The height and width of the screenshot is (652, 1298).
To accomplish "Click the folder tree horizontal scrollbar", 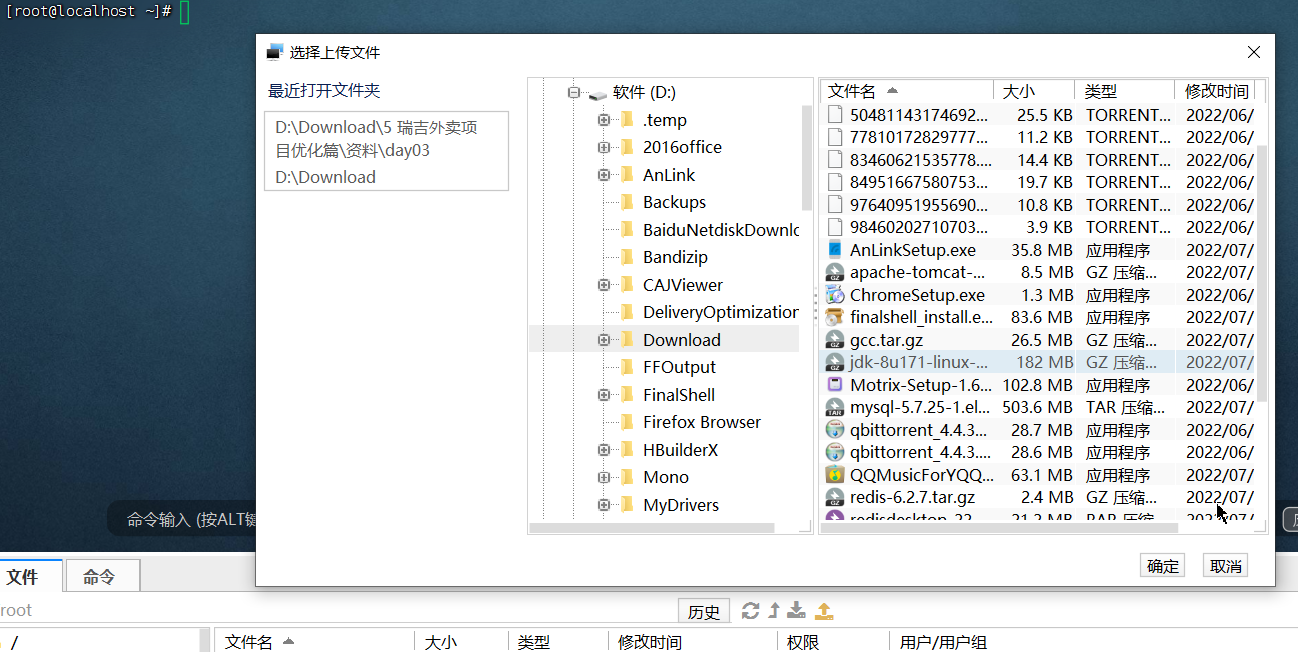I will coord(652,526).
